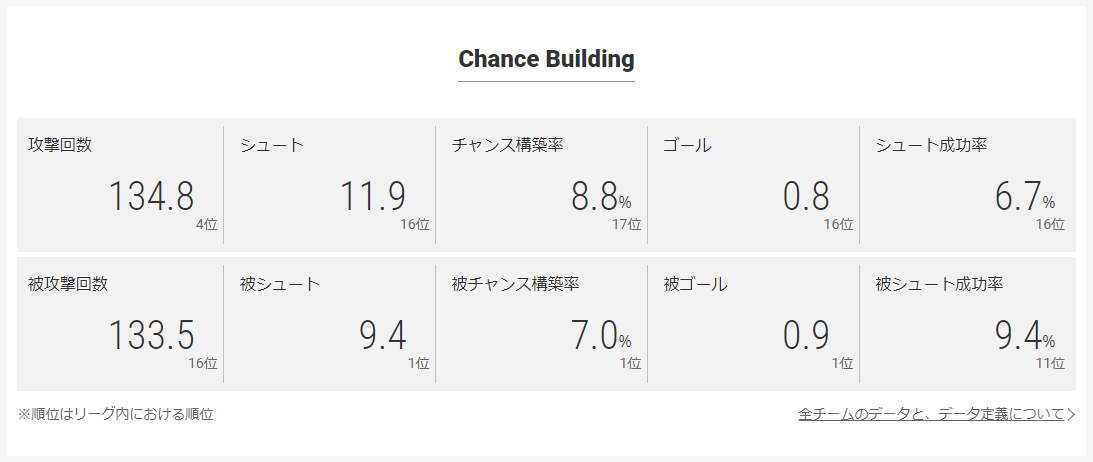Screen dimensions: 1093x462
Task: Click the ゴール 0.8 stat cell
Action: 754,185
